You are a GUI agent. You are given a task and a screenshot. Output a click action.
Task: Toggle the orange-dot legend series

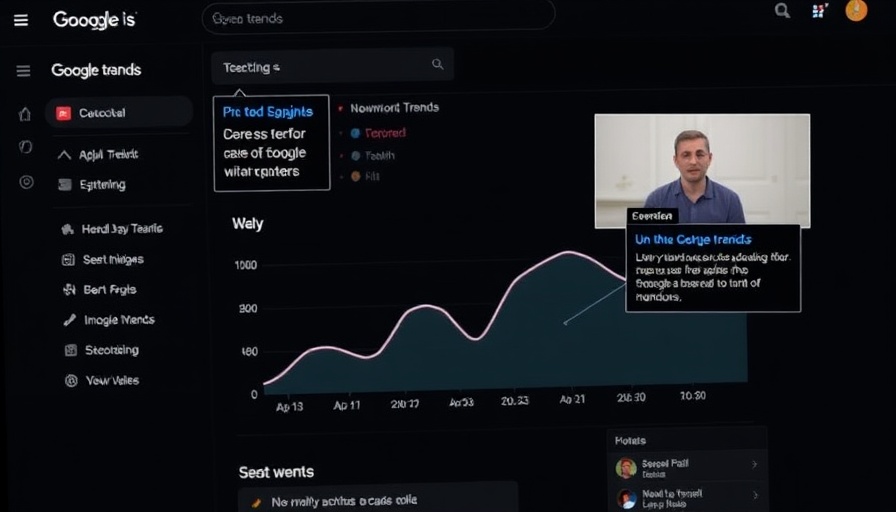372,177
